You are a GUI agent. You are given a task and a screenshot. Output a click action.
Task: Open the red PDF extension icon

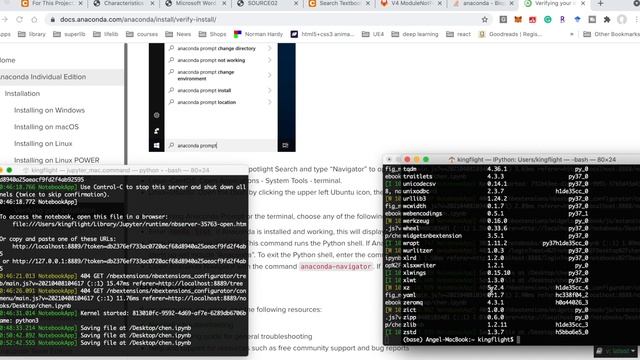(532, 19)
